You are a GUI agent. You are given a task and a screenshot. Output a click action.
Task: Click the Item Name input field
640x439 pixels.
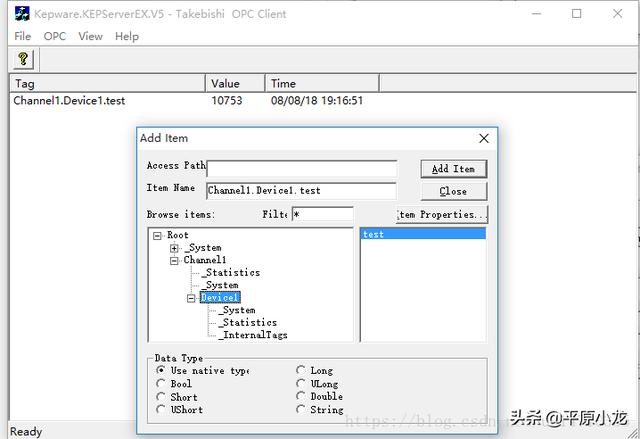[302, 191]
